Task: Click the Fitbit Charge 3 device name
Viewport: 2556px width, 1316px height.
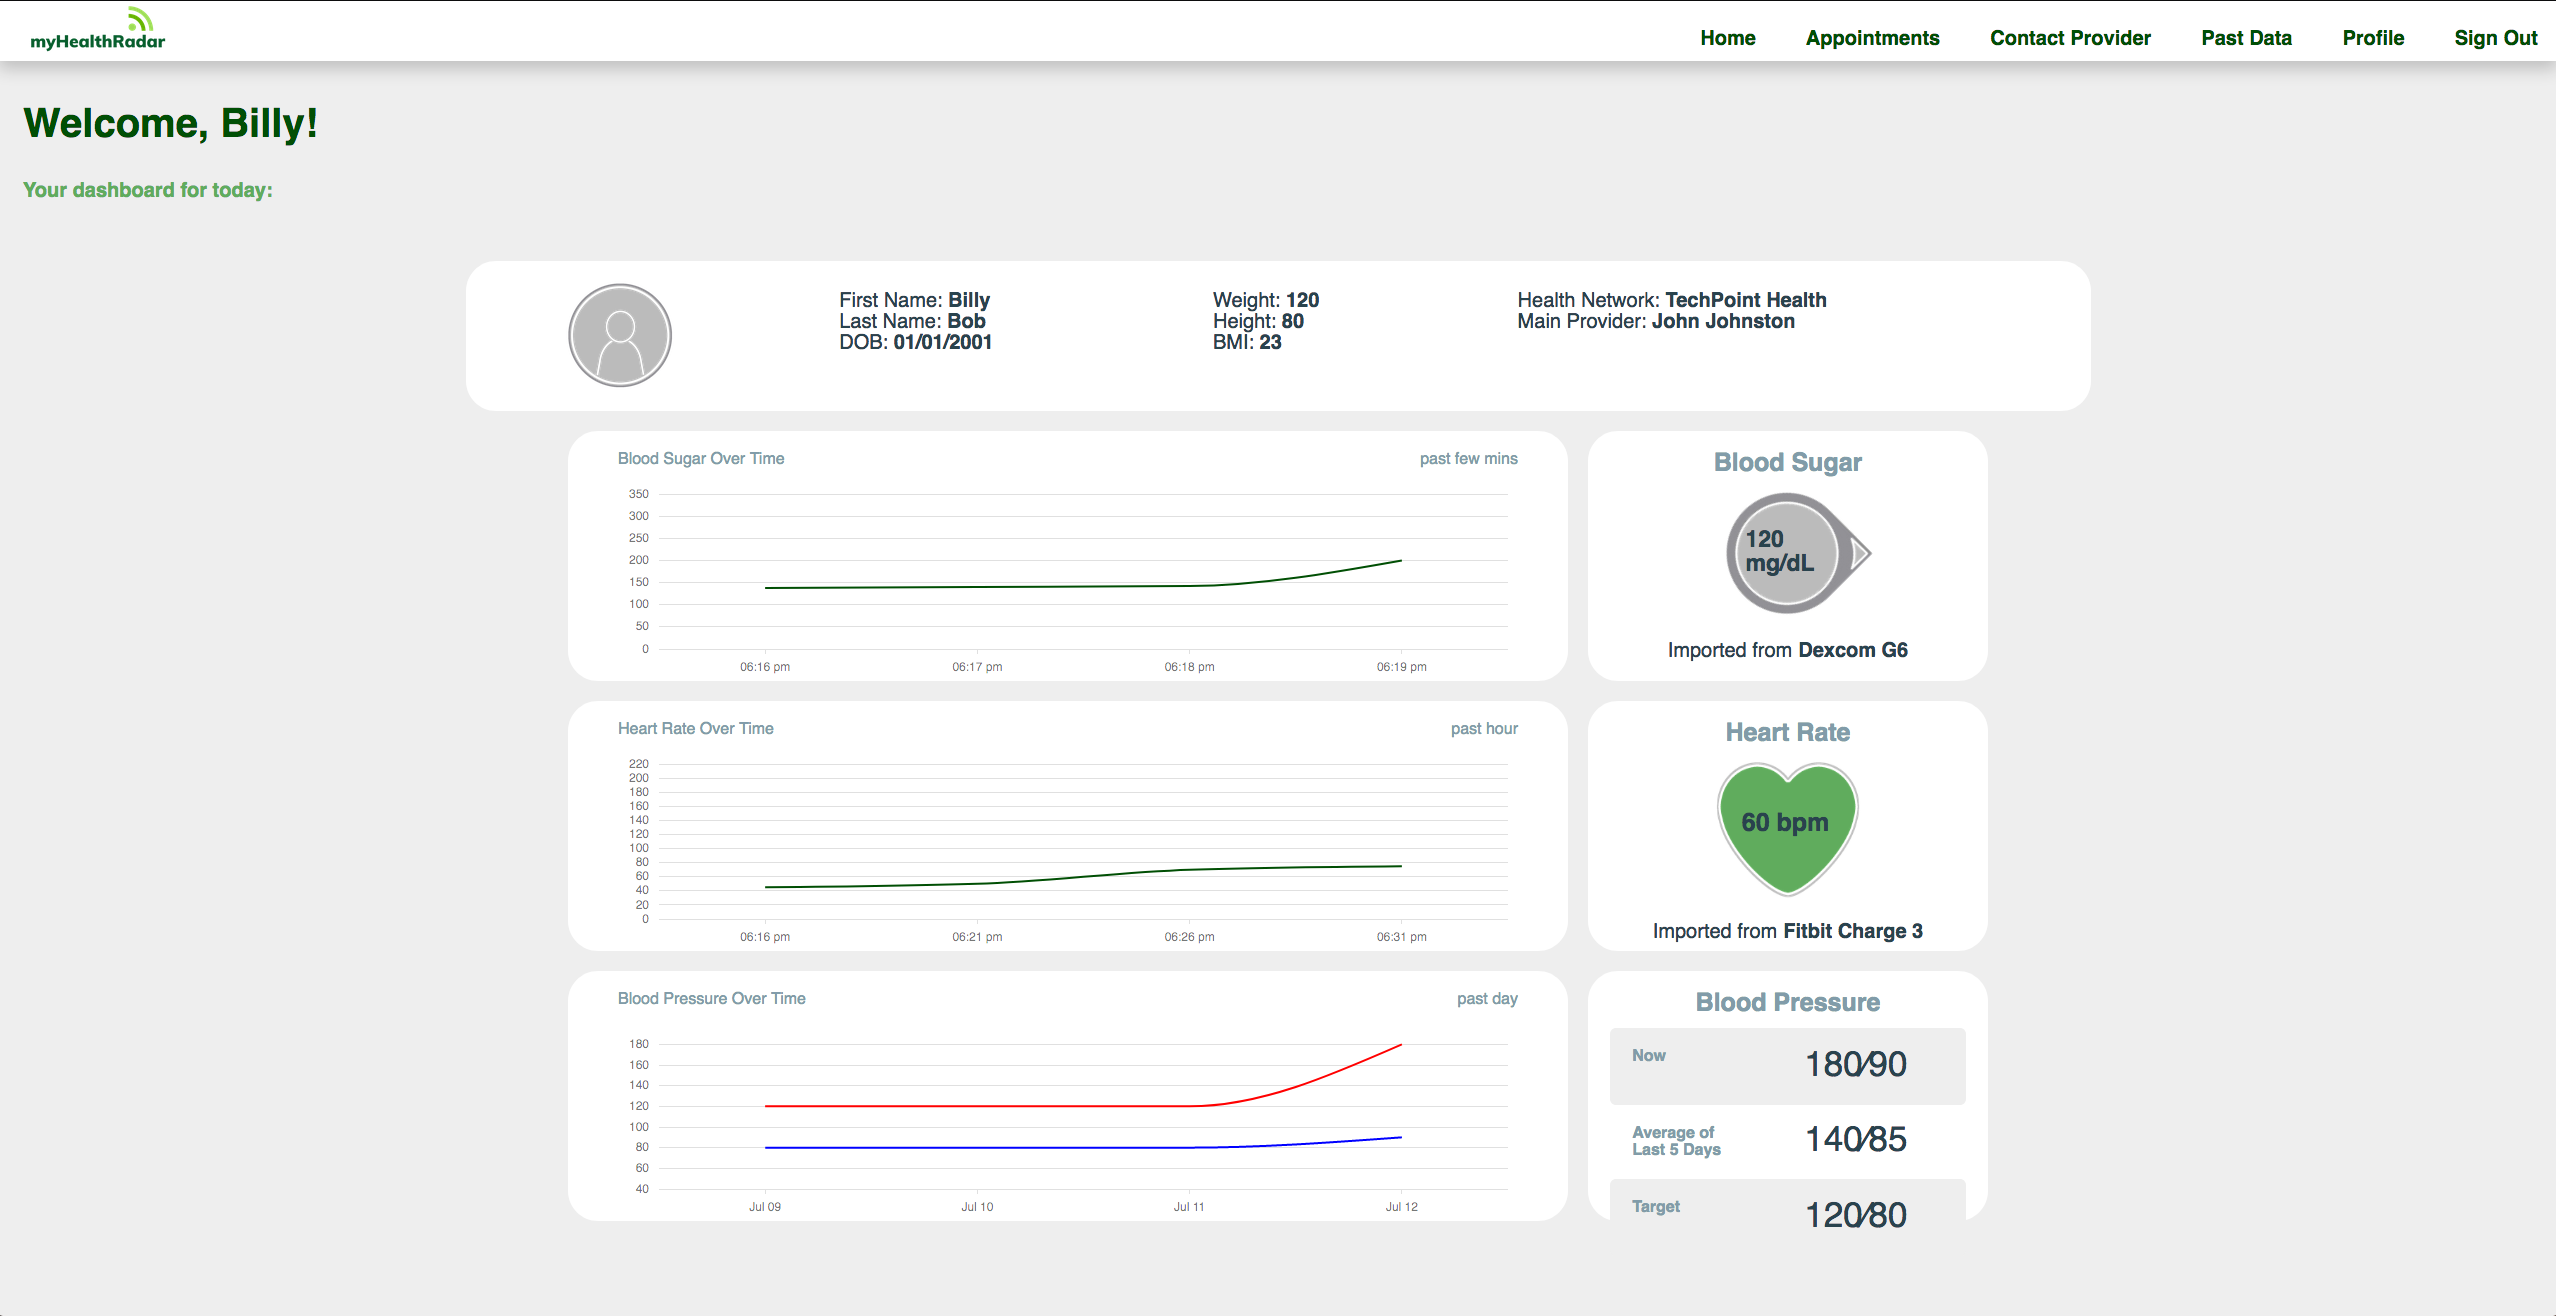Action: 1852,931
